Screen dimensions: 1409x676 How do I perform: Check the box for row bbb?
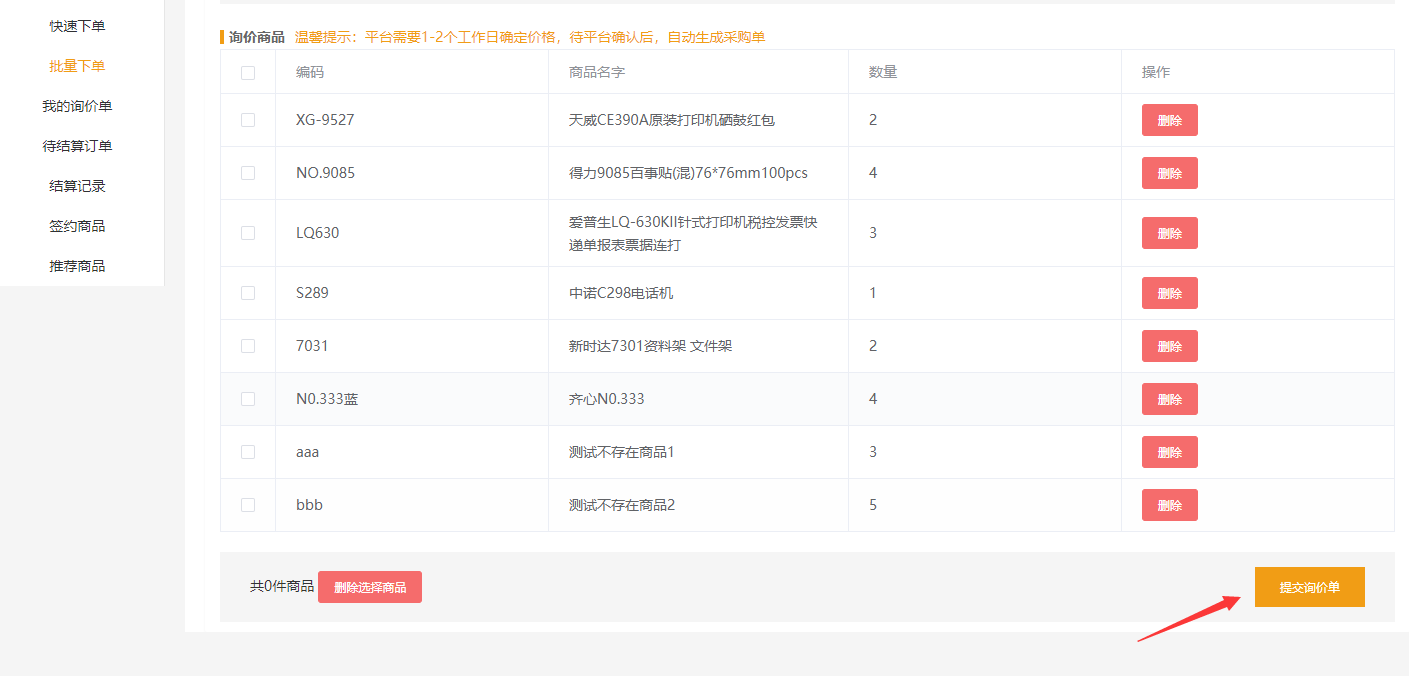click(248, 505)
